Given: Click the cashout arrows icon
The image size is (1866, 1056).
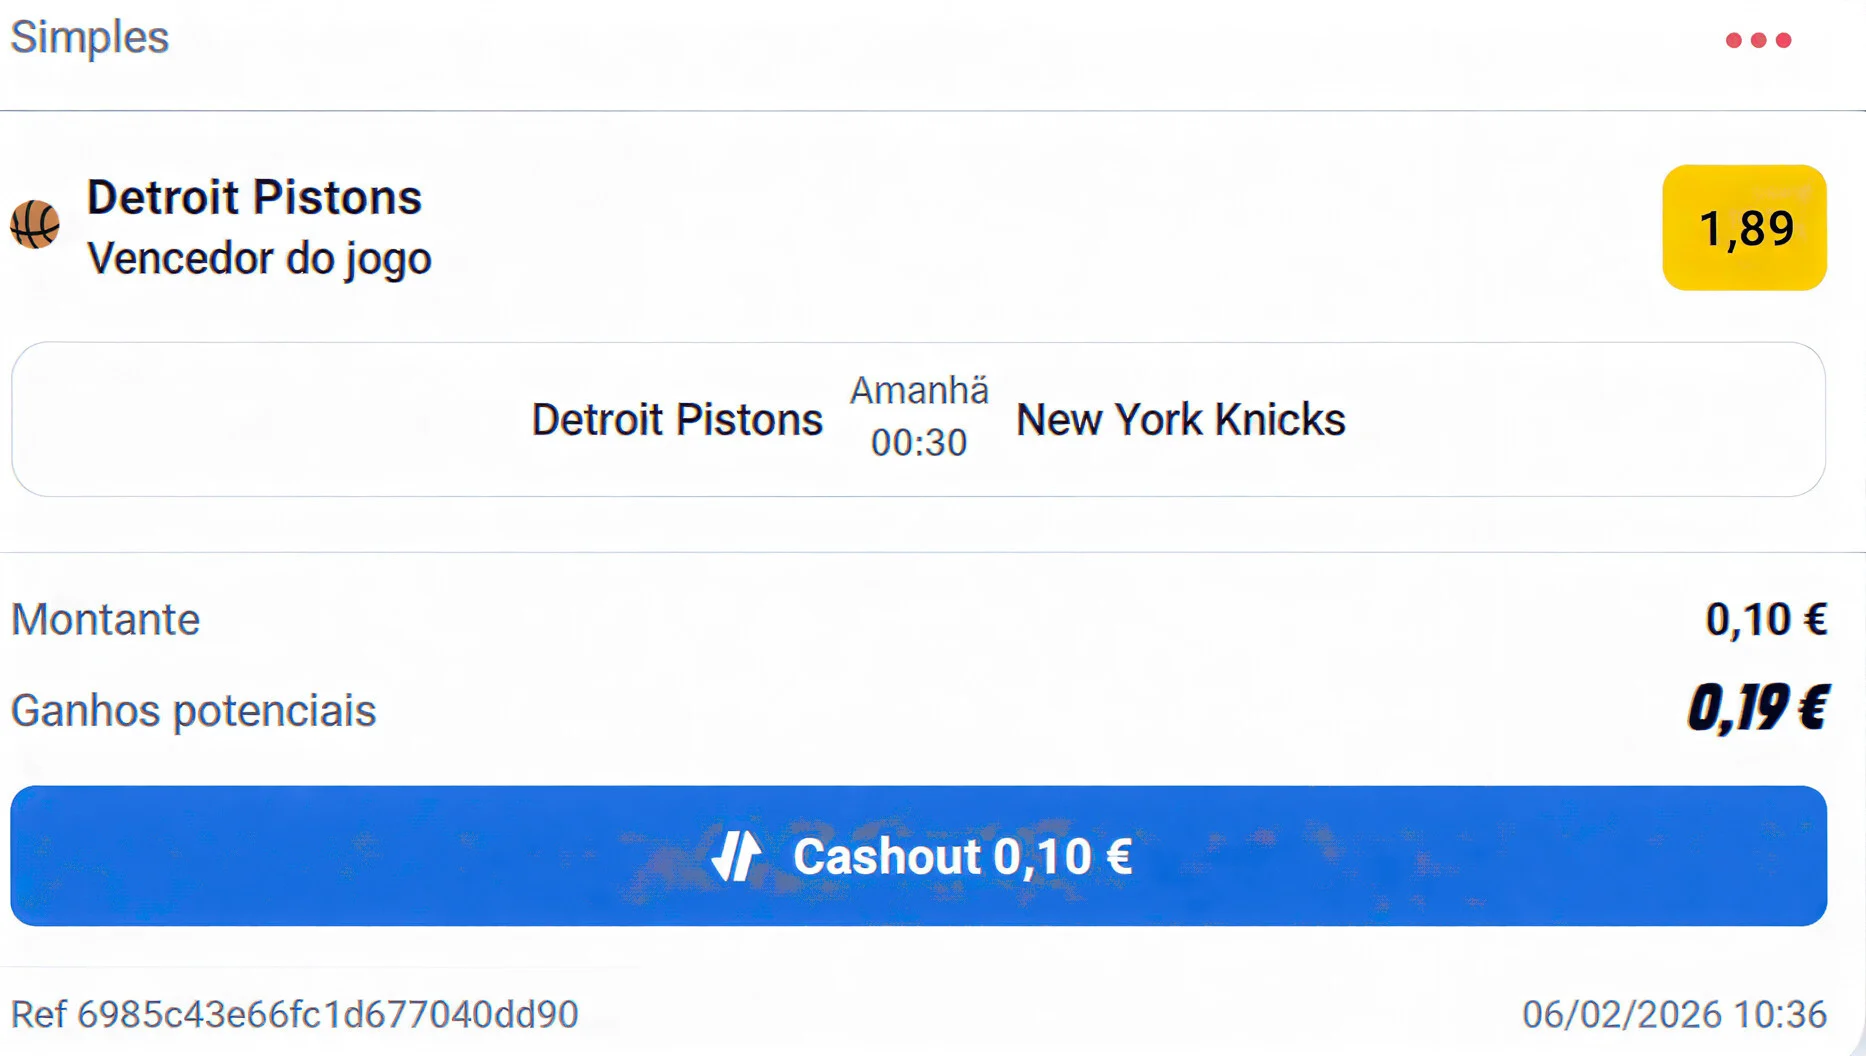Looking at the screenshot, I should click(x=736, y=856).
